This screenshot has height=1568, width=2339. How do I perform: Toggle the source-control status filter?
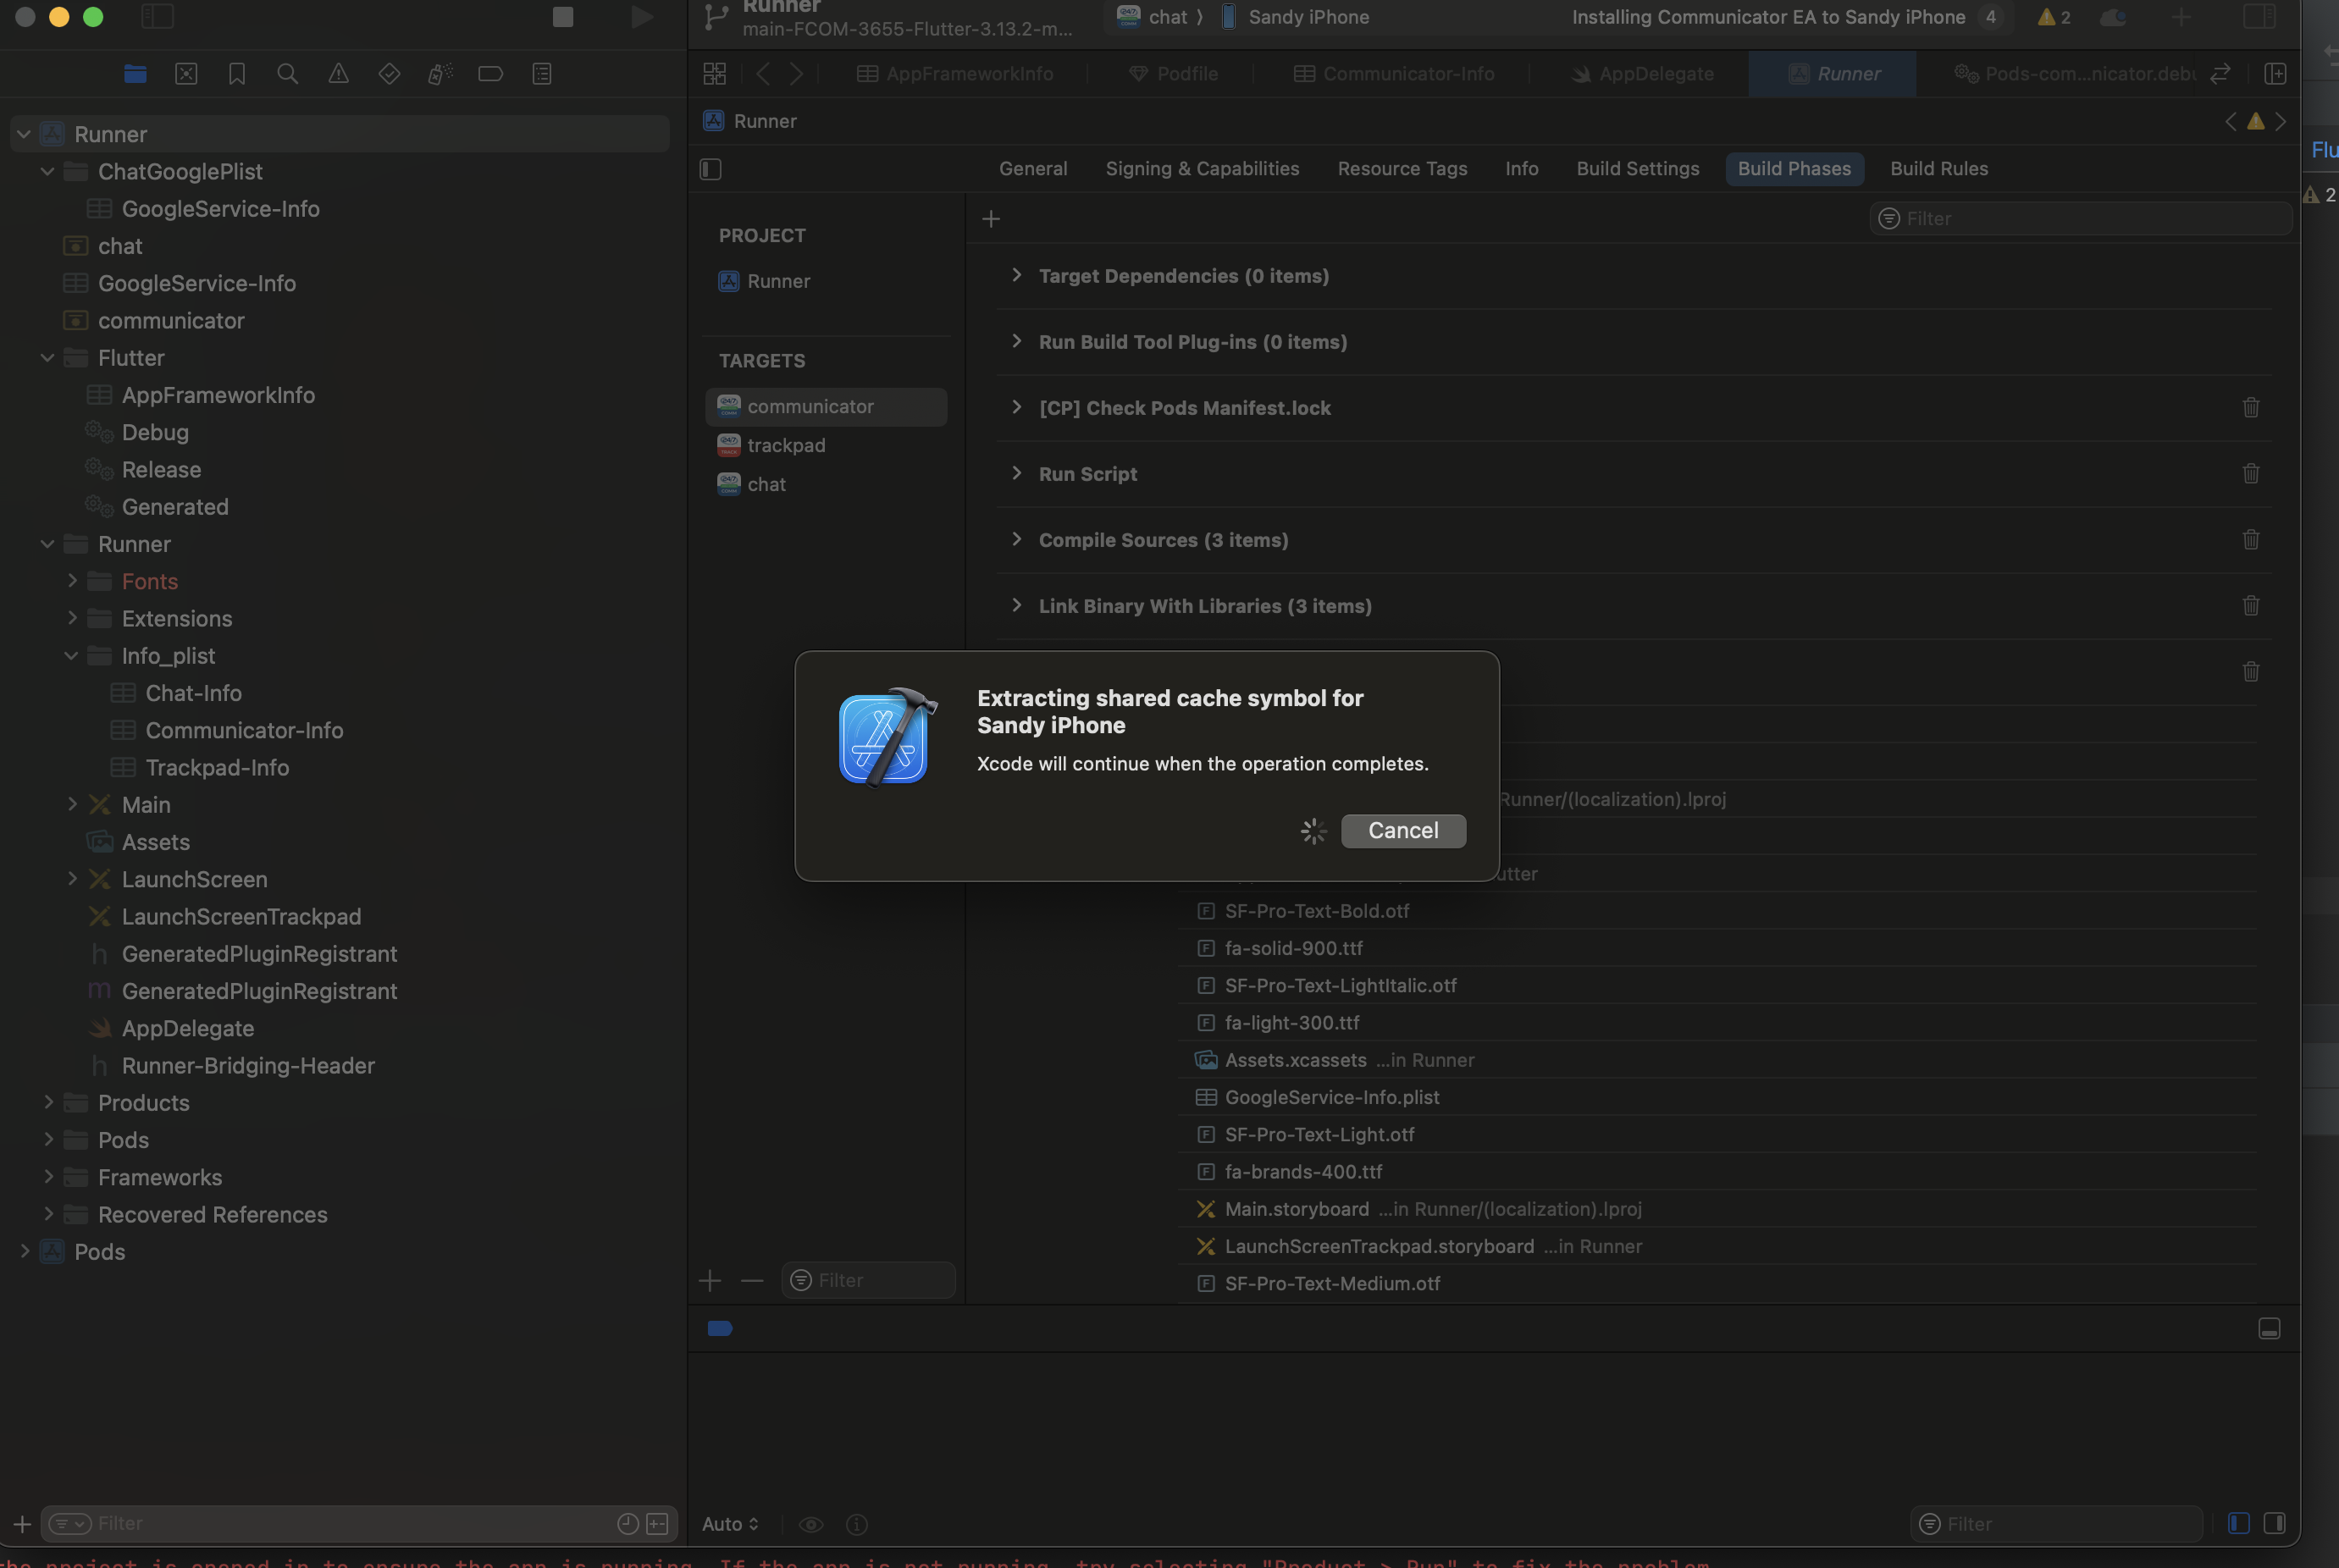657,1524
